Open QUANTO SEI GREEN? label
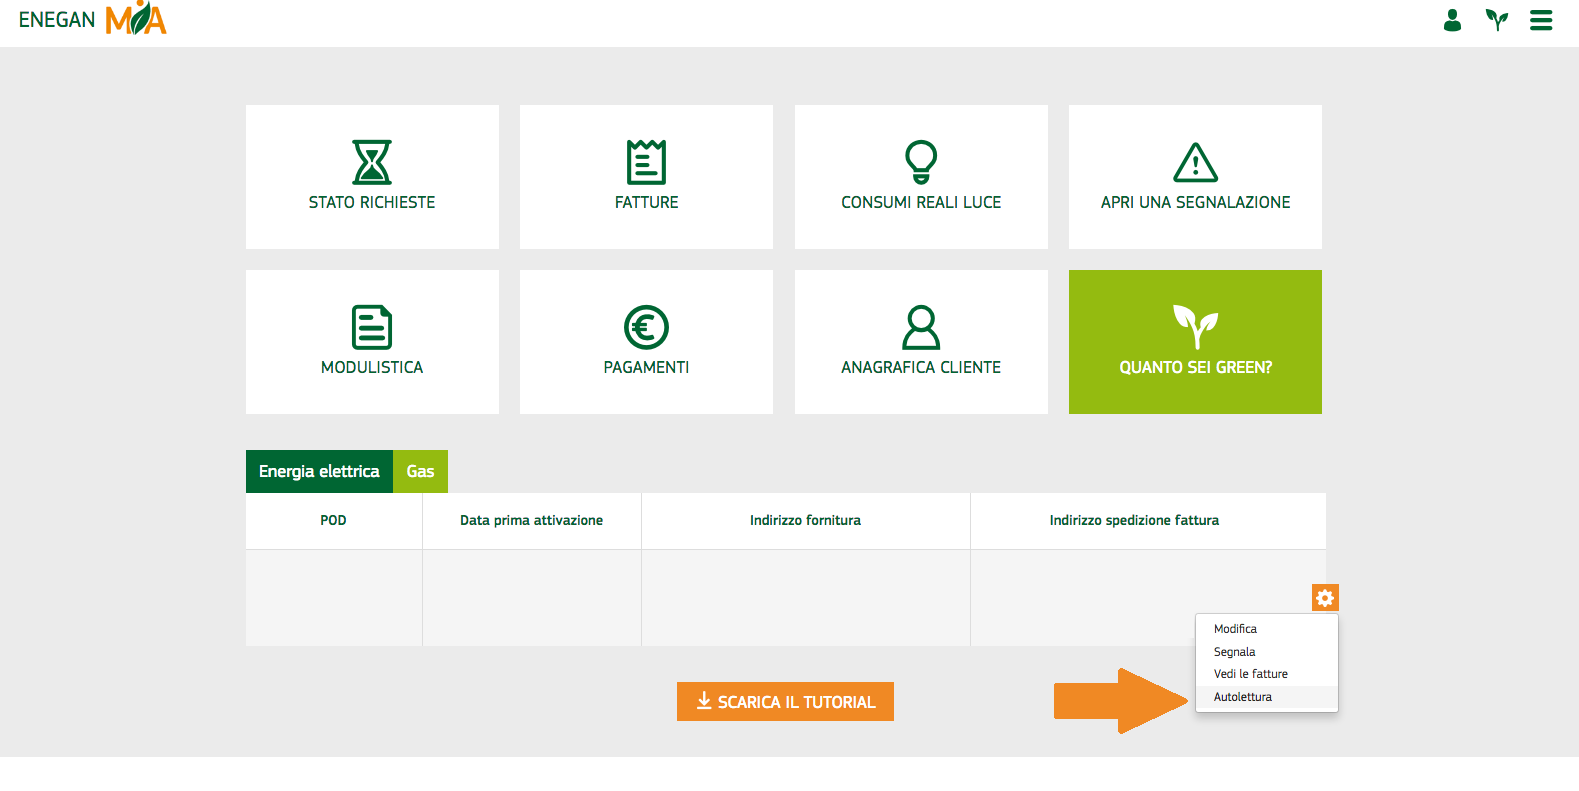Image resolution: width=1579 pixels, height=791 pixels. pyautogui.click(x=1195, y=367)
